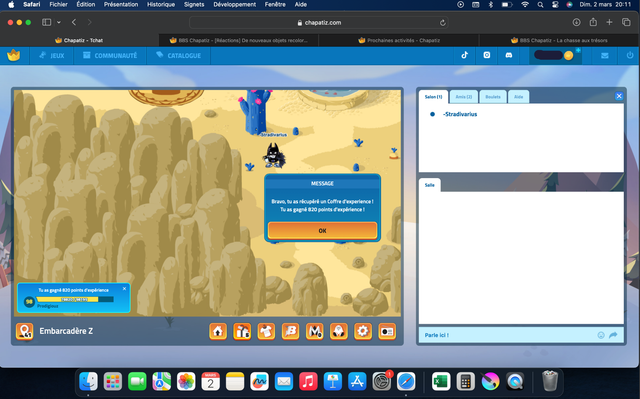Dismiss the experience points notification
This screenshot has width=640, height=399.
point(124,288)
